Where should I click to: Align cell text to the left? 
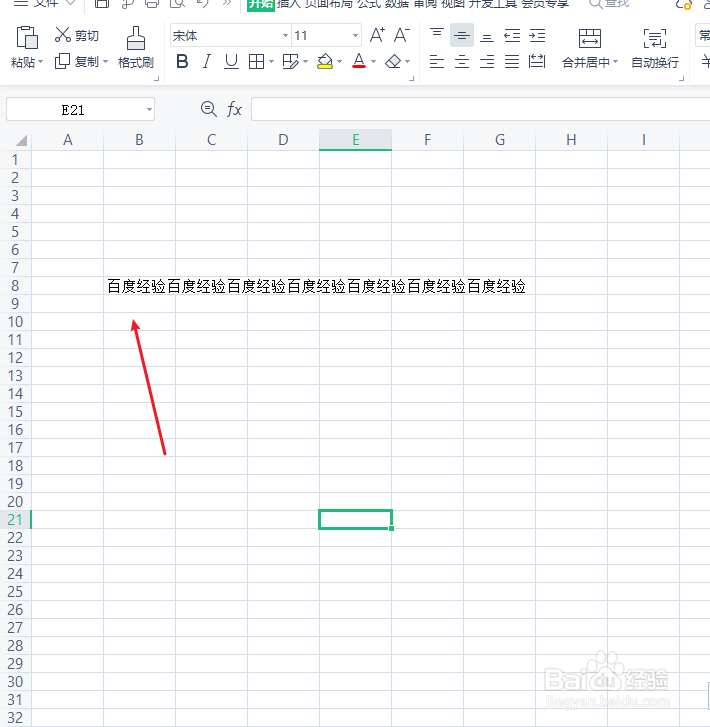pyautogui.click(x=436, y=61)
